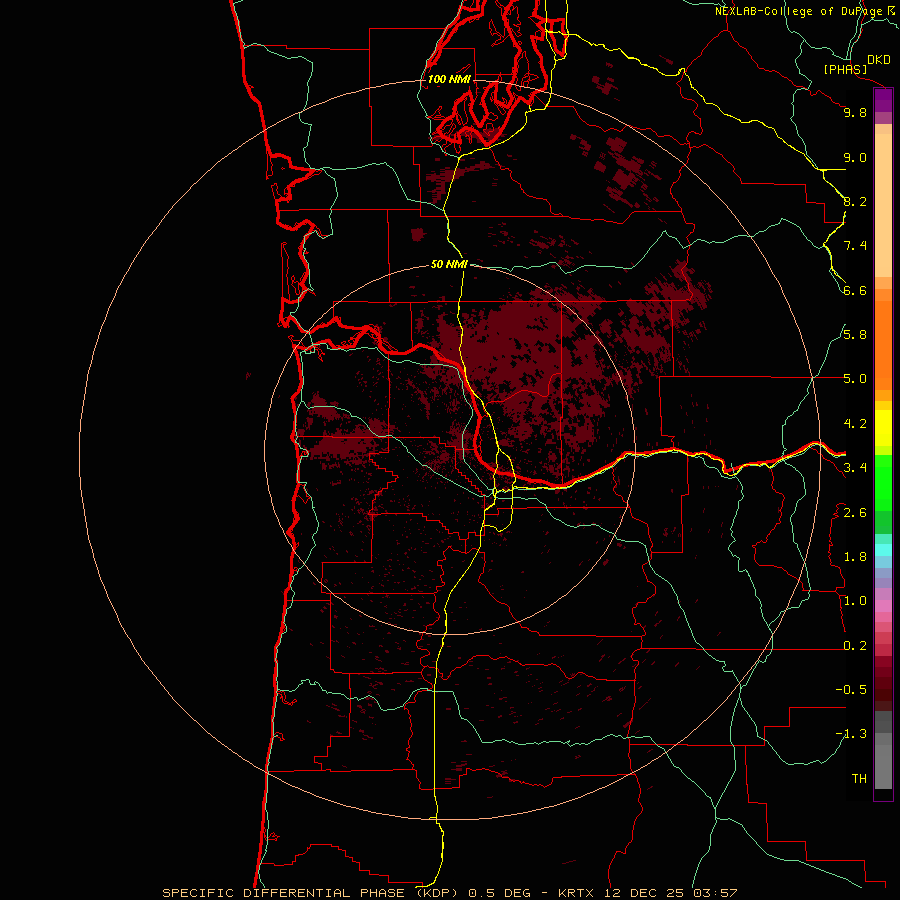Click the 5.0 scale value
900x900 pixels.
(855, 379)
